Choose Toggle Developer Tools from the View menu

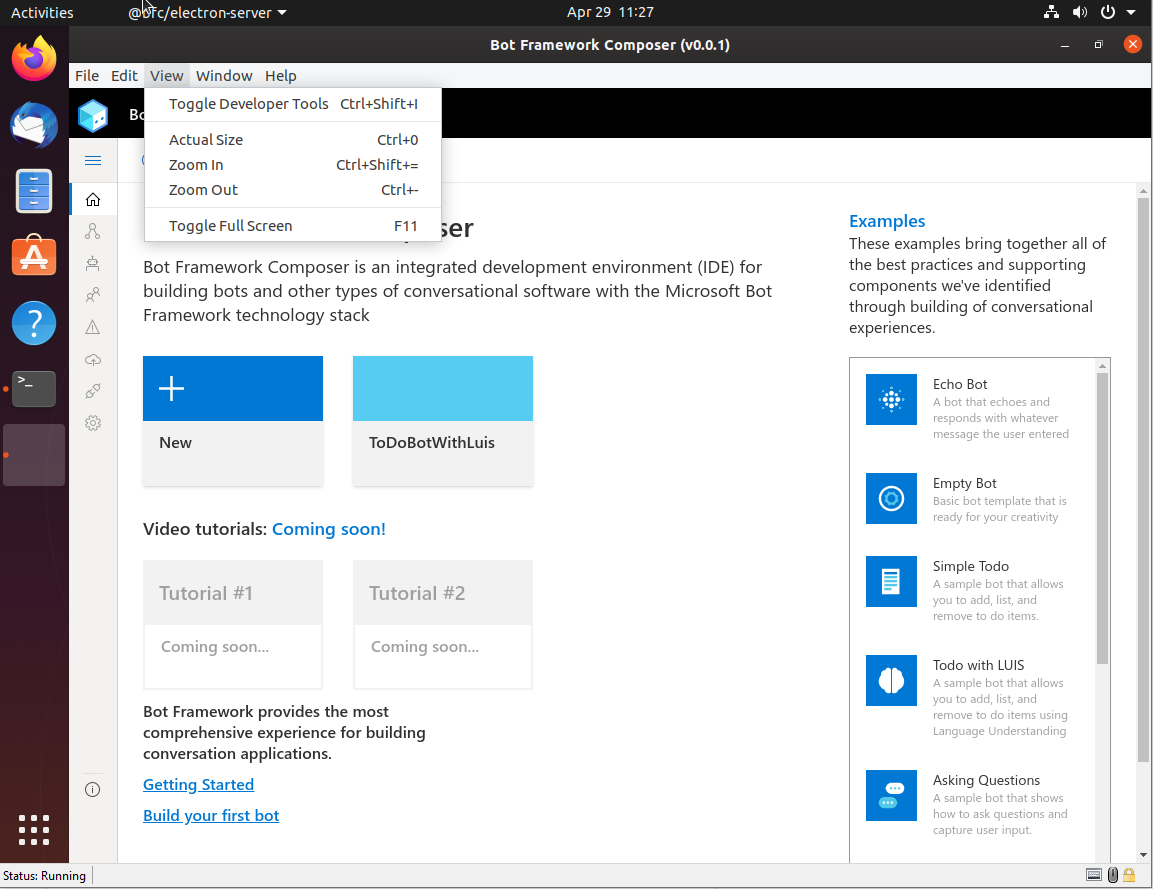coord(293,104)
